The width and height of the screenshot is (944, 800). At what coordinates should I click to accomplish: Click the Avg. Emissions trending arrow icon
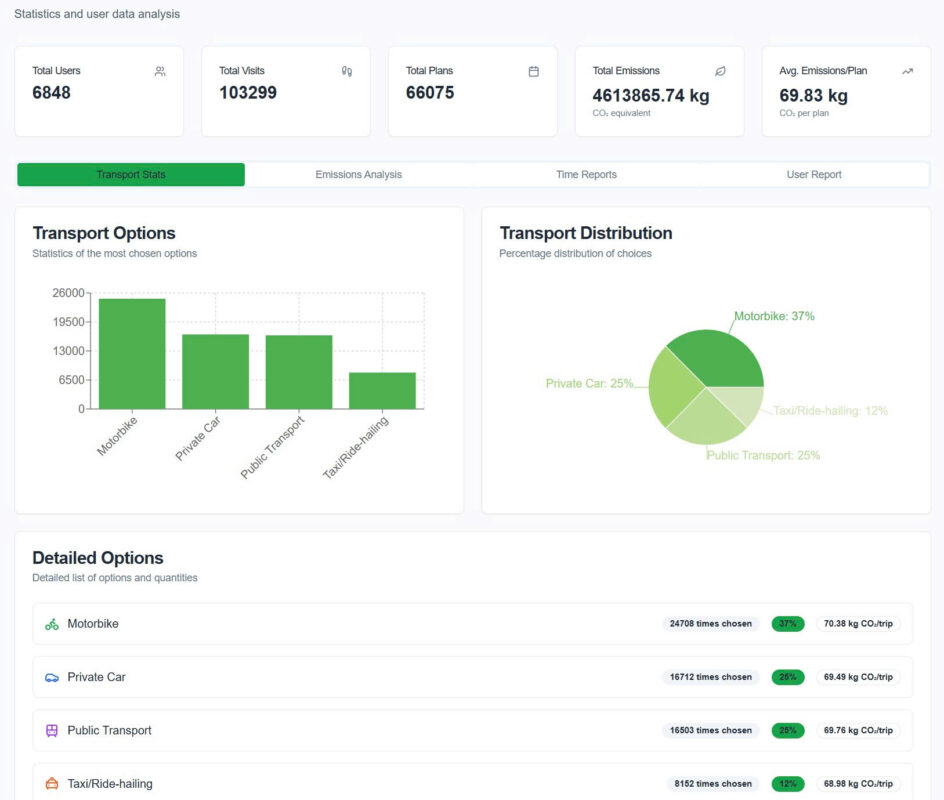coord(907,71)
